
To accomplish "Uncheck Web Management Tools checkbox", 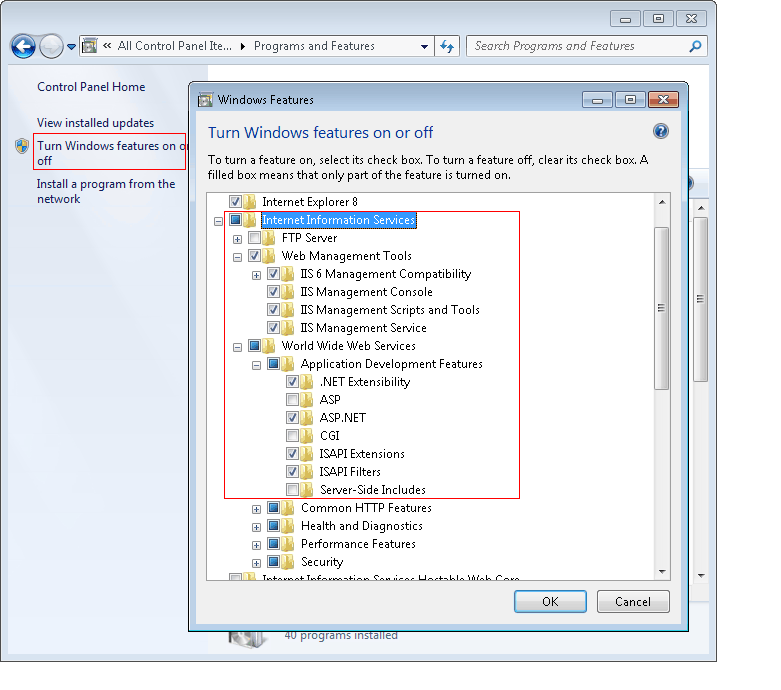I will (x=254, y=256).
